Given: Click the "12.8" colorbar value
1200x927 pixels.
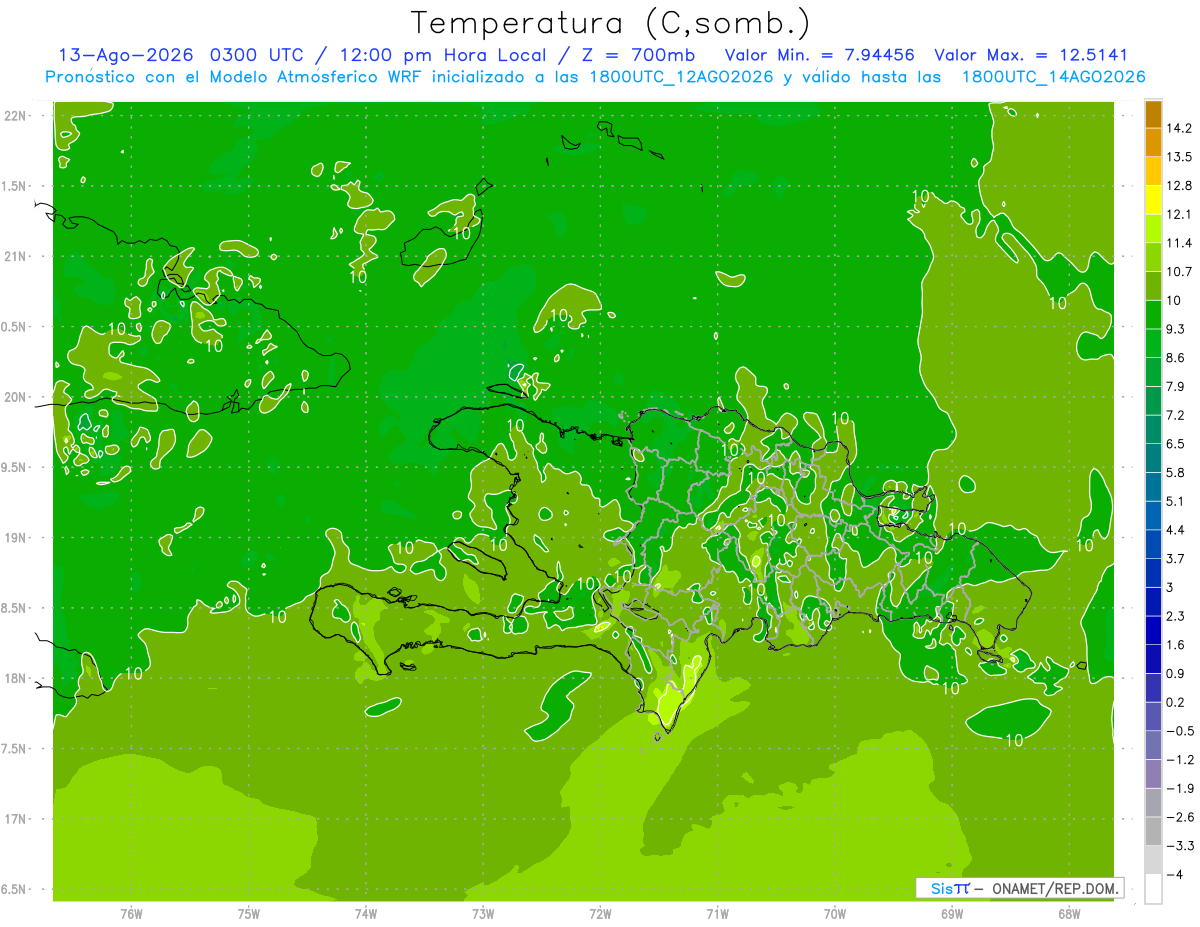Looking at the screenshot, I should (1179, 185).
